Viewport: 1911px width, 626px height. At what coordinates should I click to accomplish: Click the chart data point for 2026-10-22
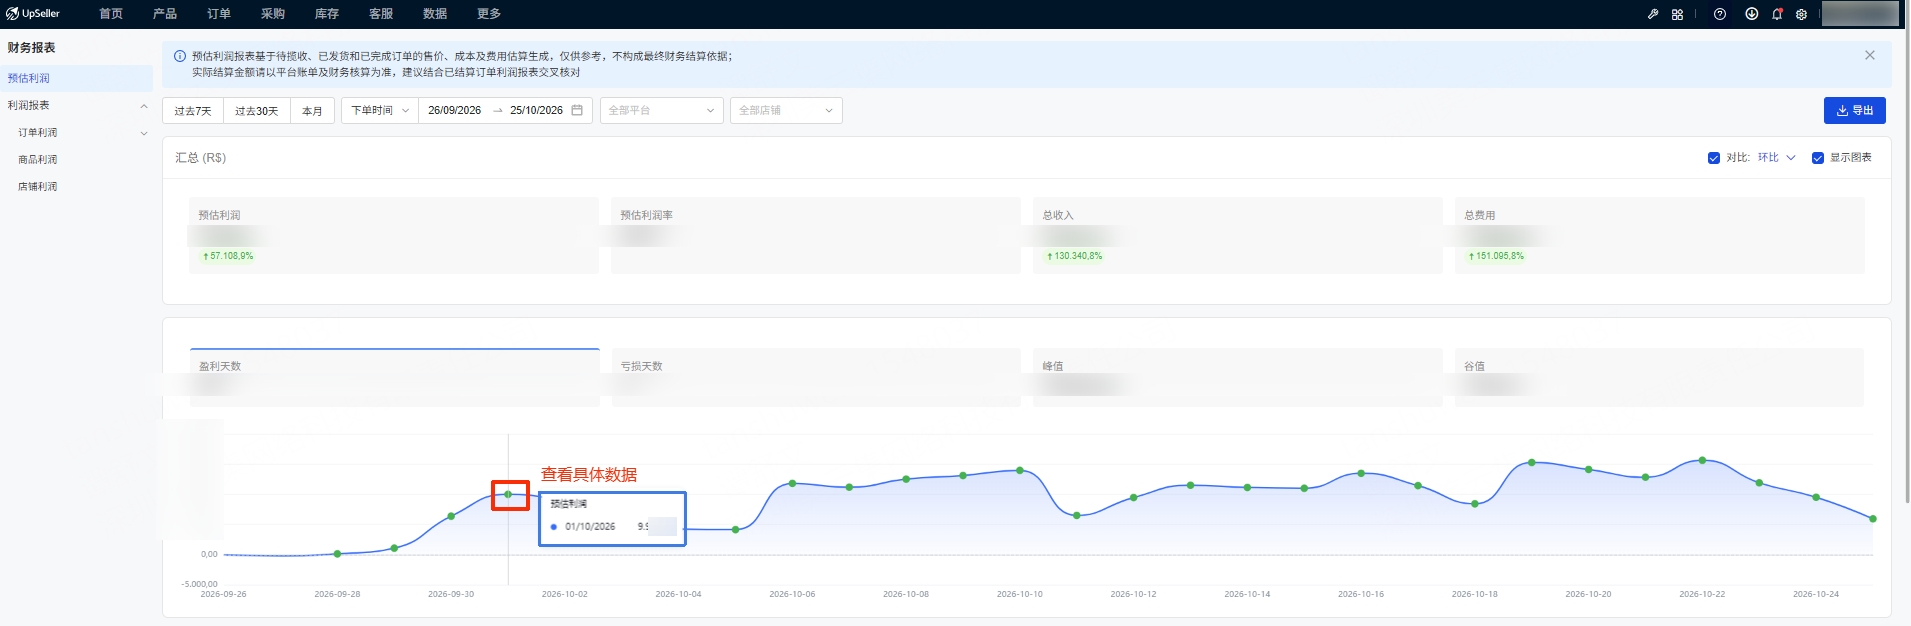(1703, 460)
